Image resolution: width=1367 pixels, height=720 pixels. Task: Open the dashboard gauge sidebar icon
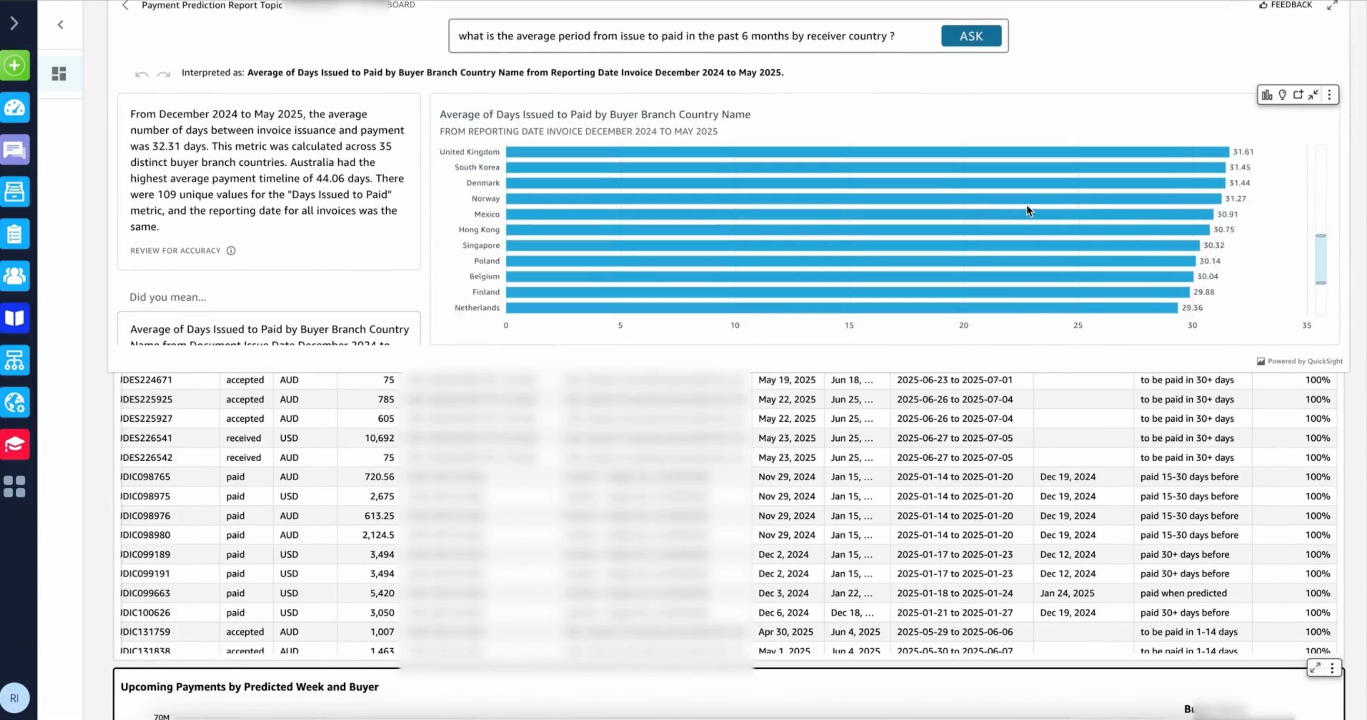point(15,108)
